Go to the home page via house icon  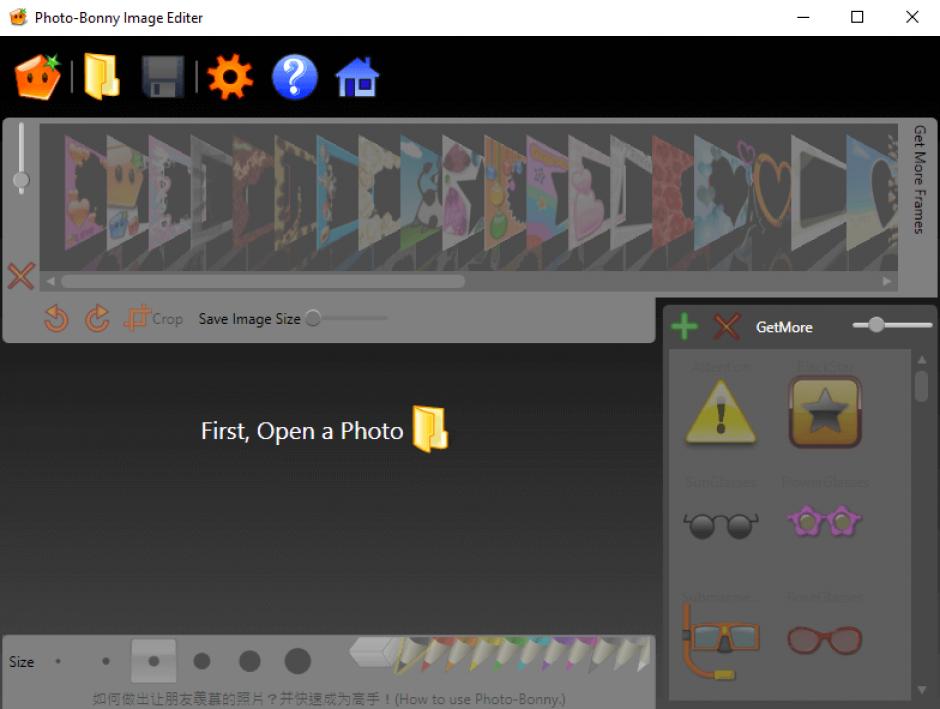click(x=357, y=77)
